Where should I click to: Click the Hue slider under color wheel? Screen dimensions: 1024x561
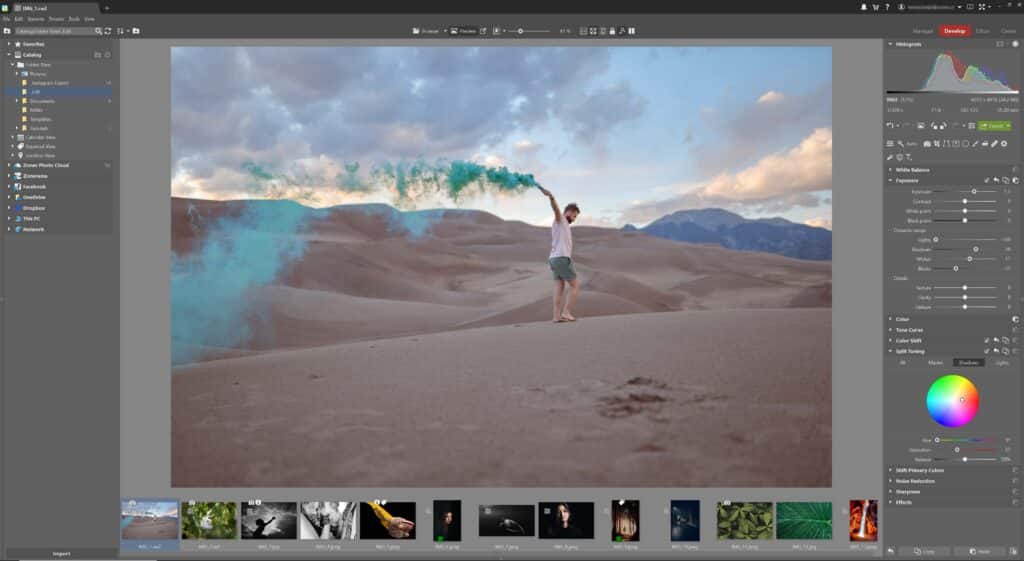969,440
